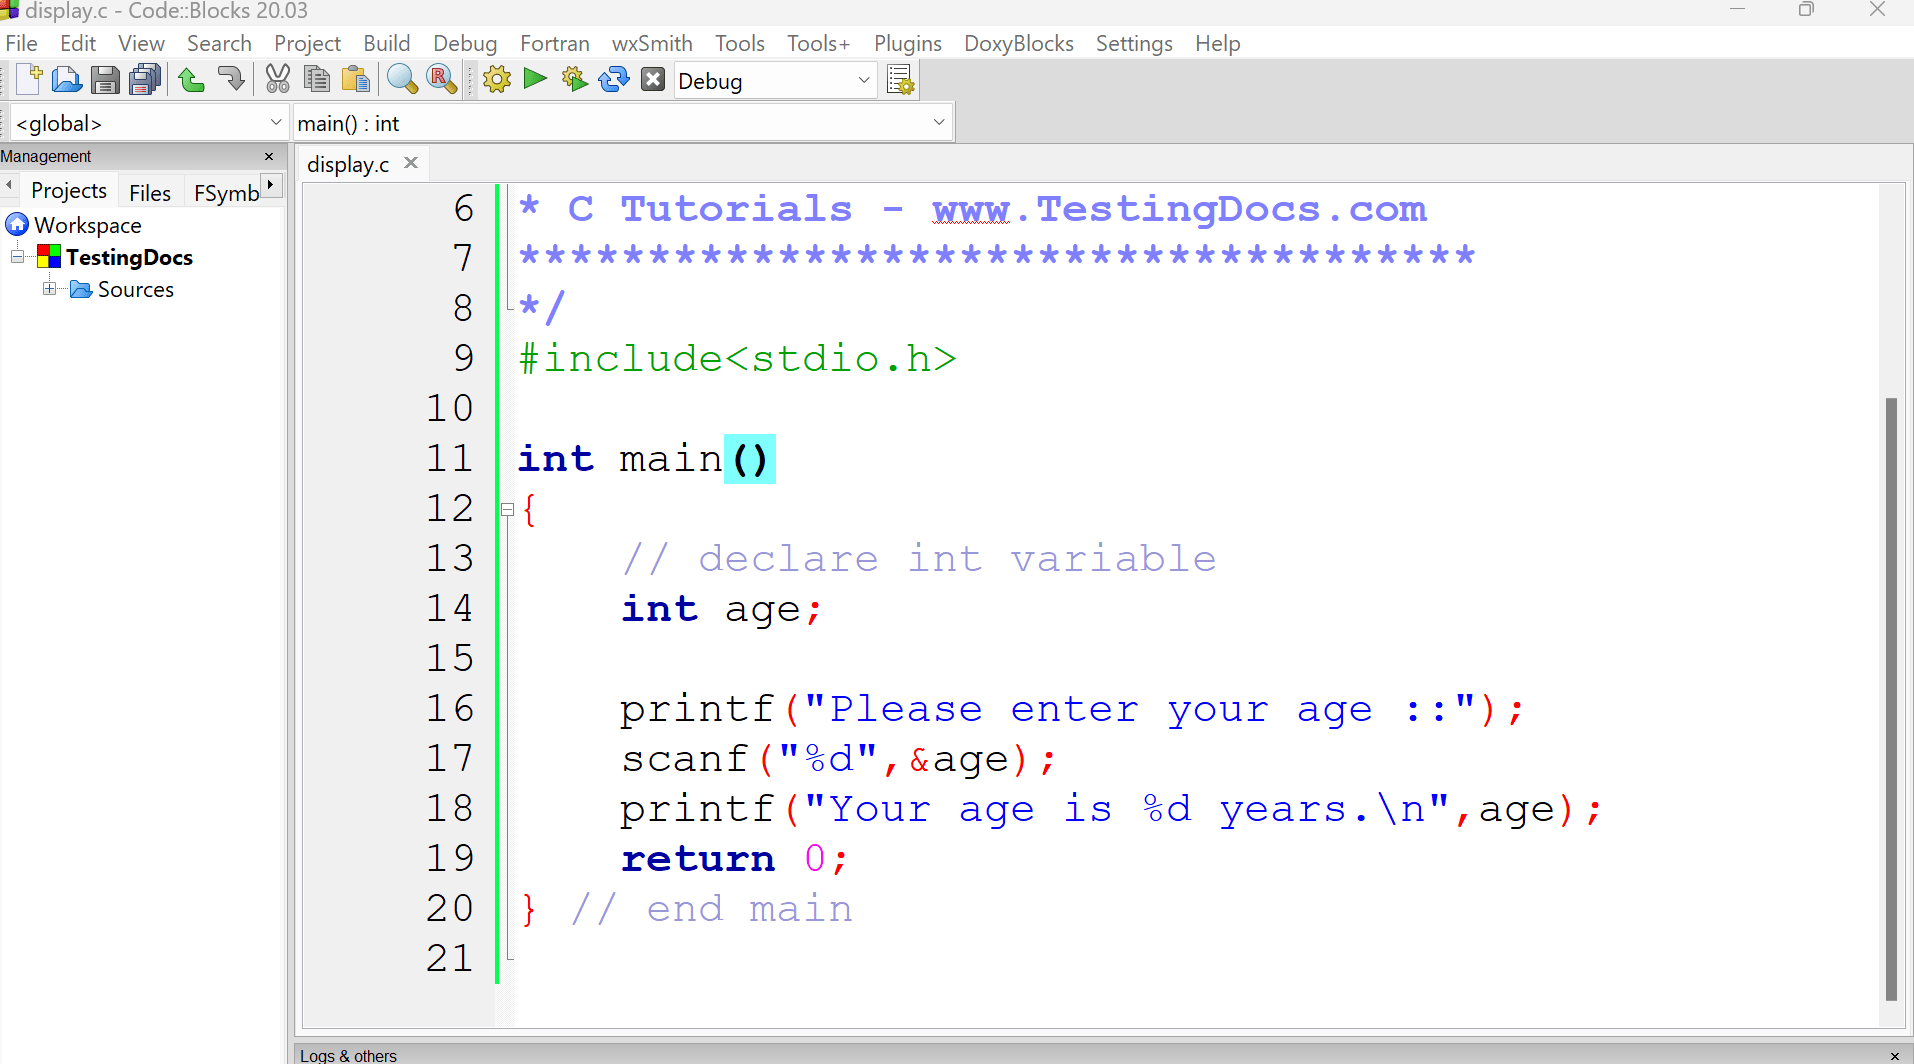Open the compiler options icon beside Debug dropdown
This screenshot has width=1914, height=1064.
coord(899,79)
